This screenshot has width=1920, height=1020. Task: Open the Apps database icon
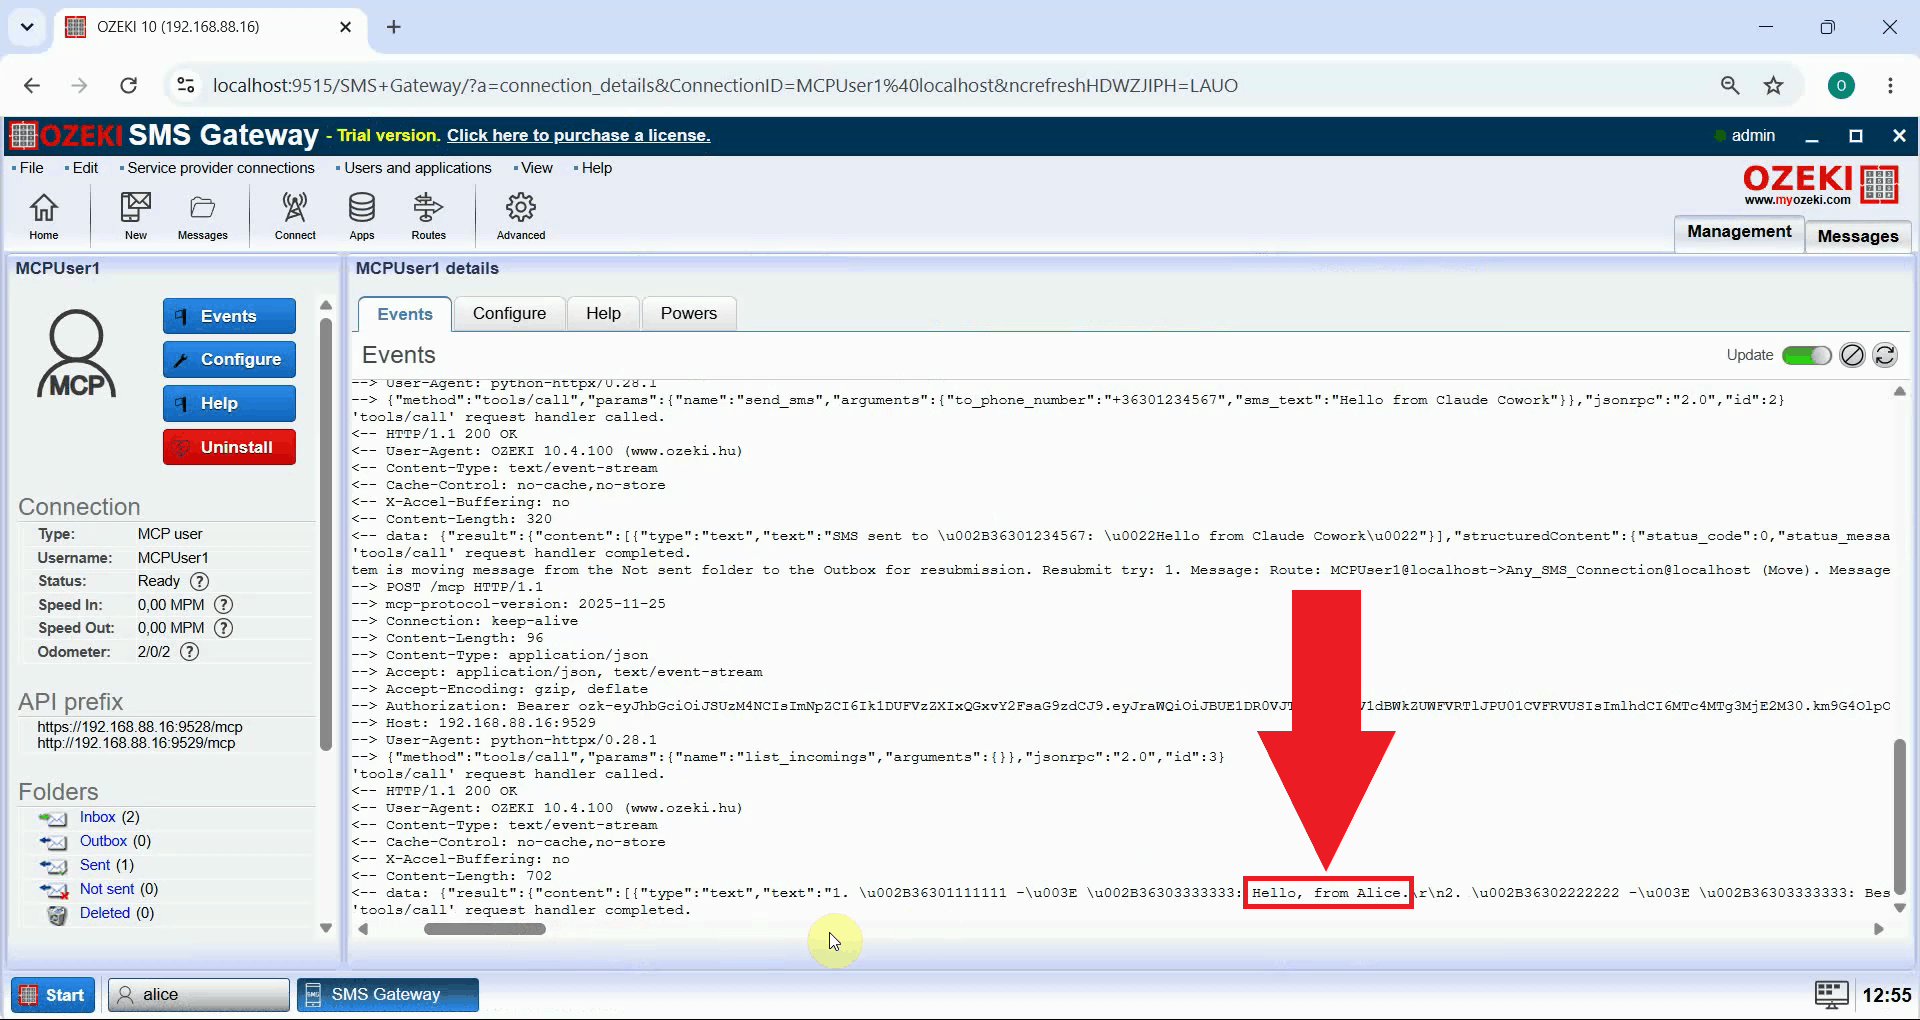pos(362,216)
